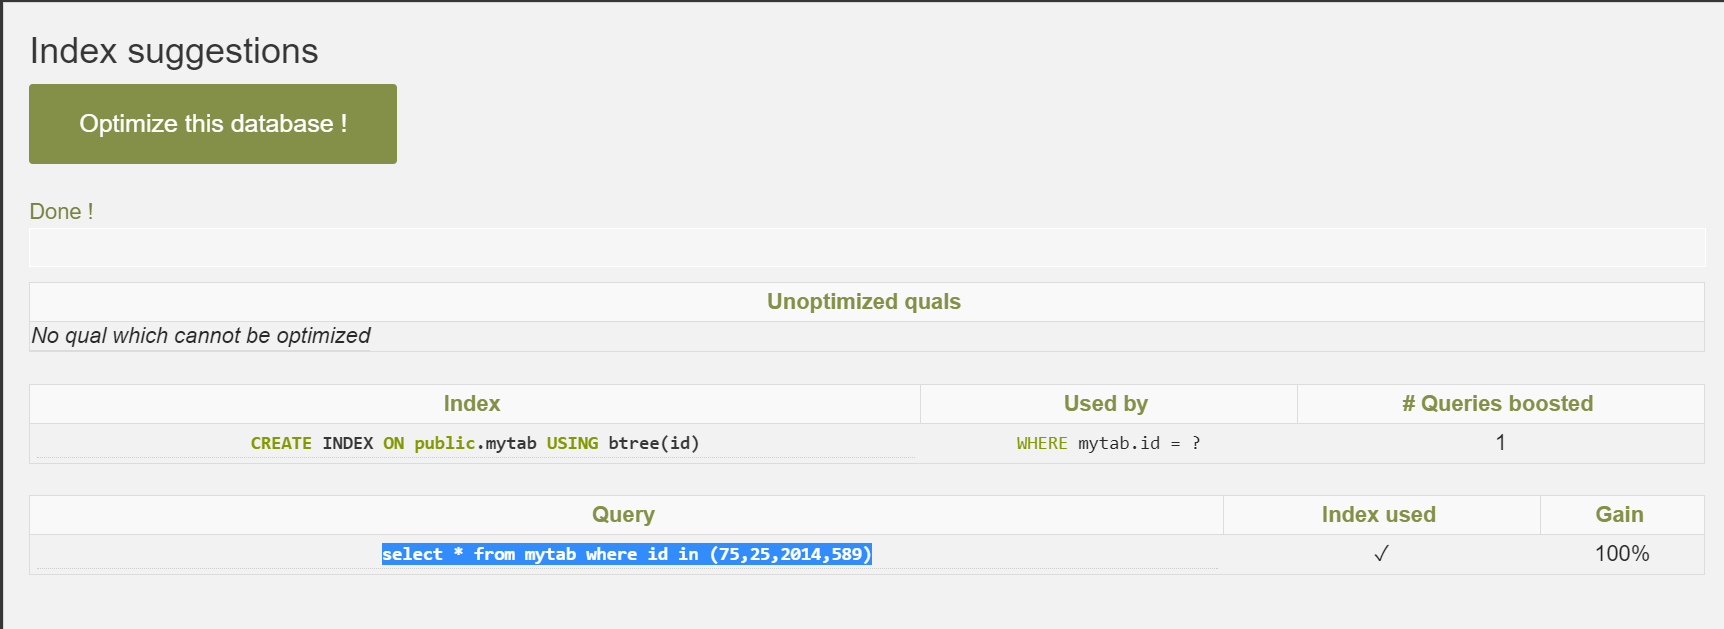Click the empty progress box below Done

[x=866, y=247]
